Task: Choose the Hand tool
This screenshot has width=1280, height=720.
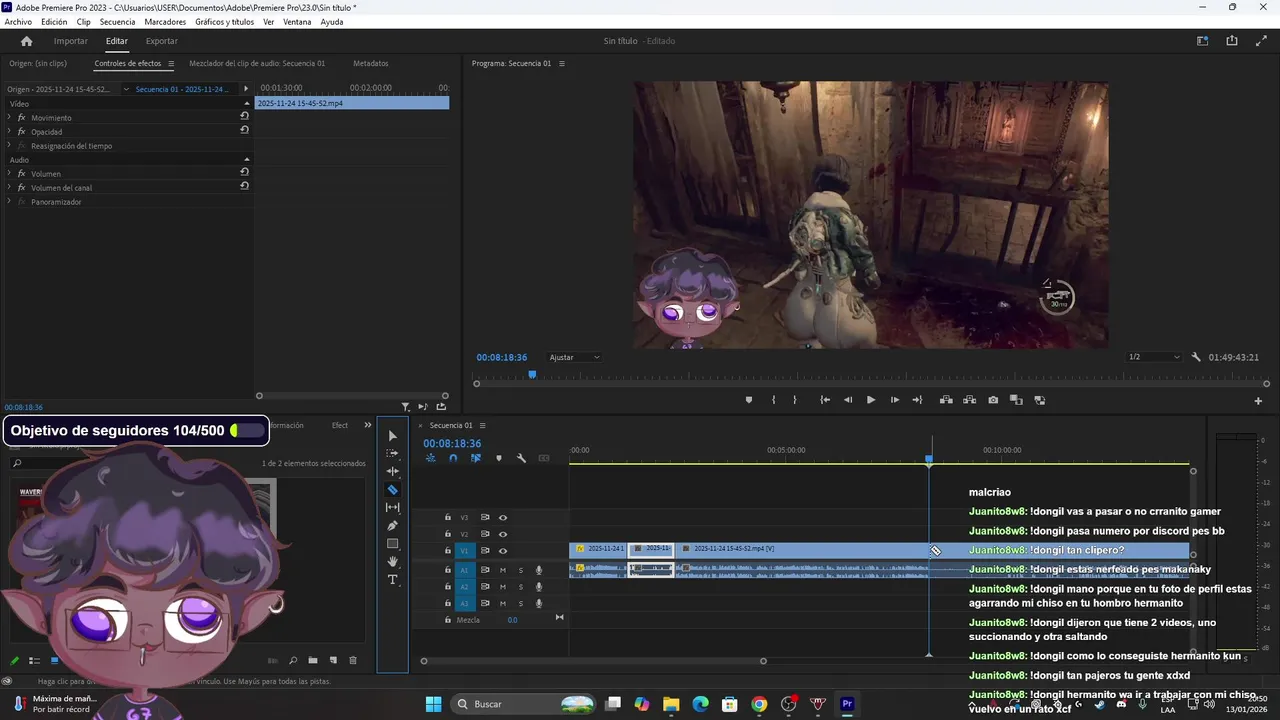Action: click(x=392, y=562)
